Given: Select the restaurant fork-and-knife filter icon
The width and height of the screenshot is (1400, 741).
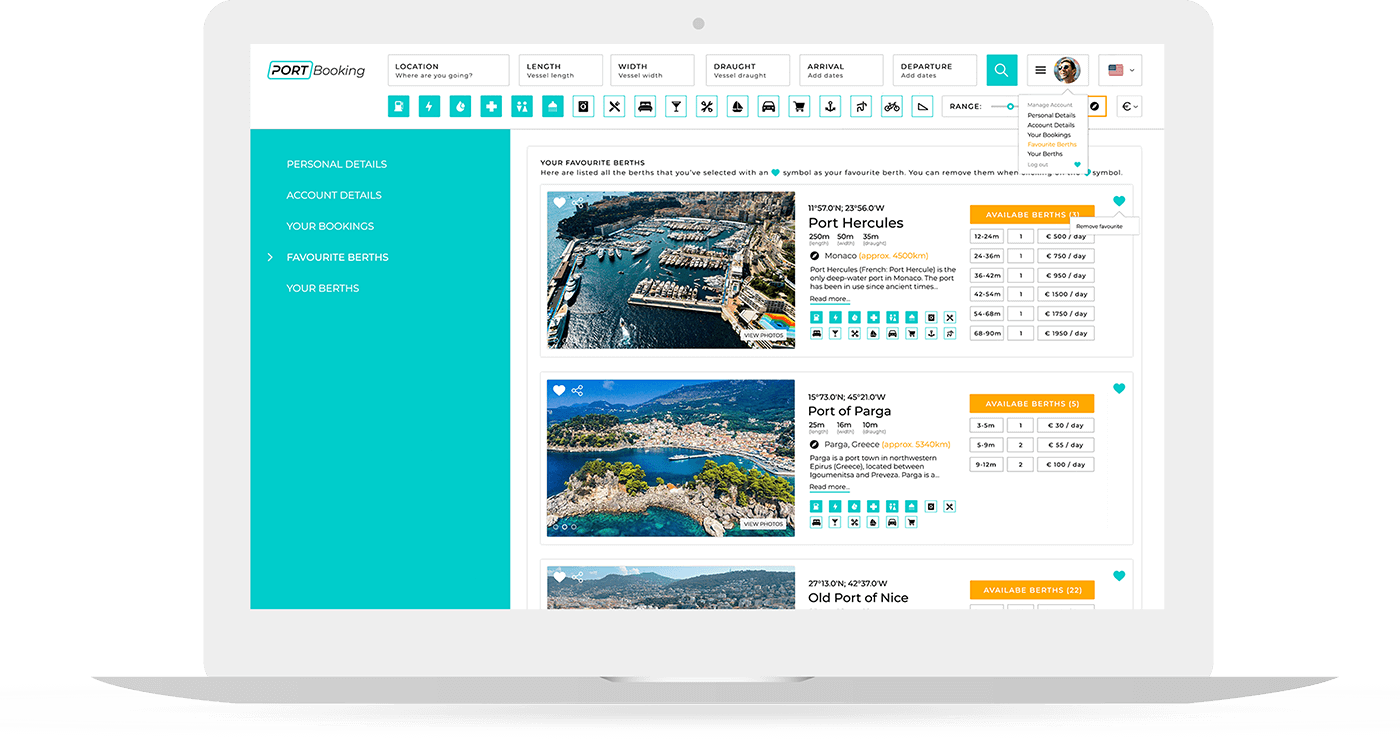Looking at the screenshot, I should (x=615, y=106).
